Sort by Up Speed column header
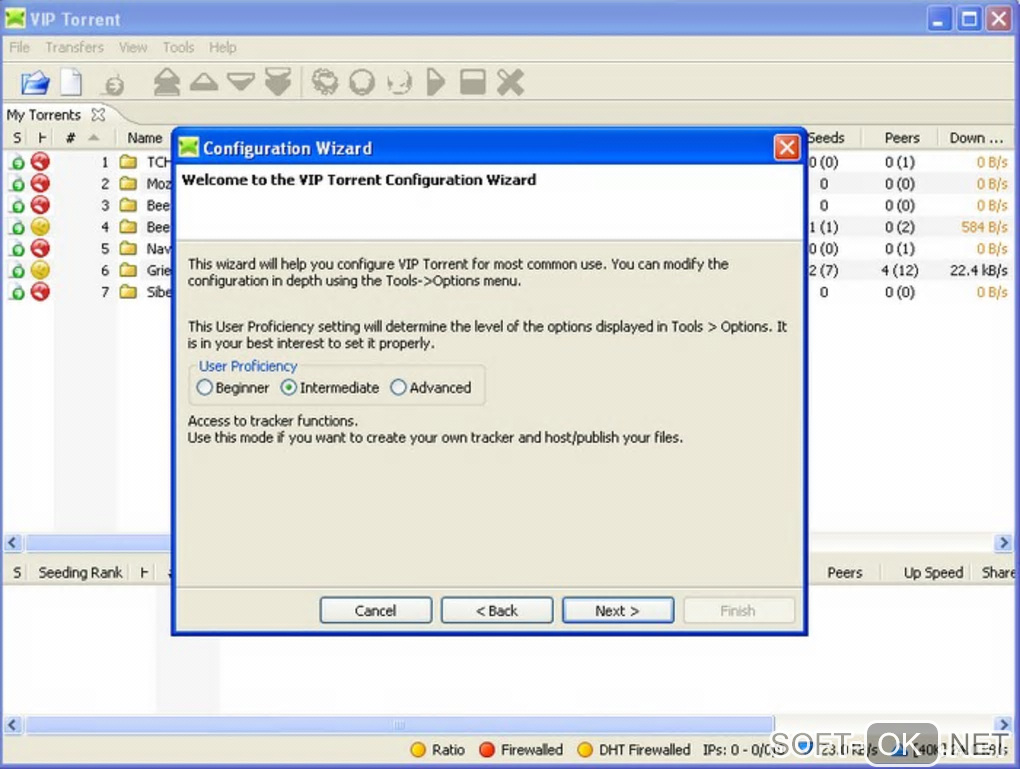Viewport: 1020px width, 769px height. (x=933, y=573)
